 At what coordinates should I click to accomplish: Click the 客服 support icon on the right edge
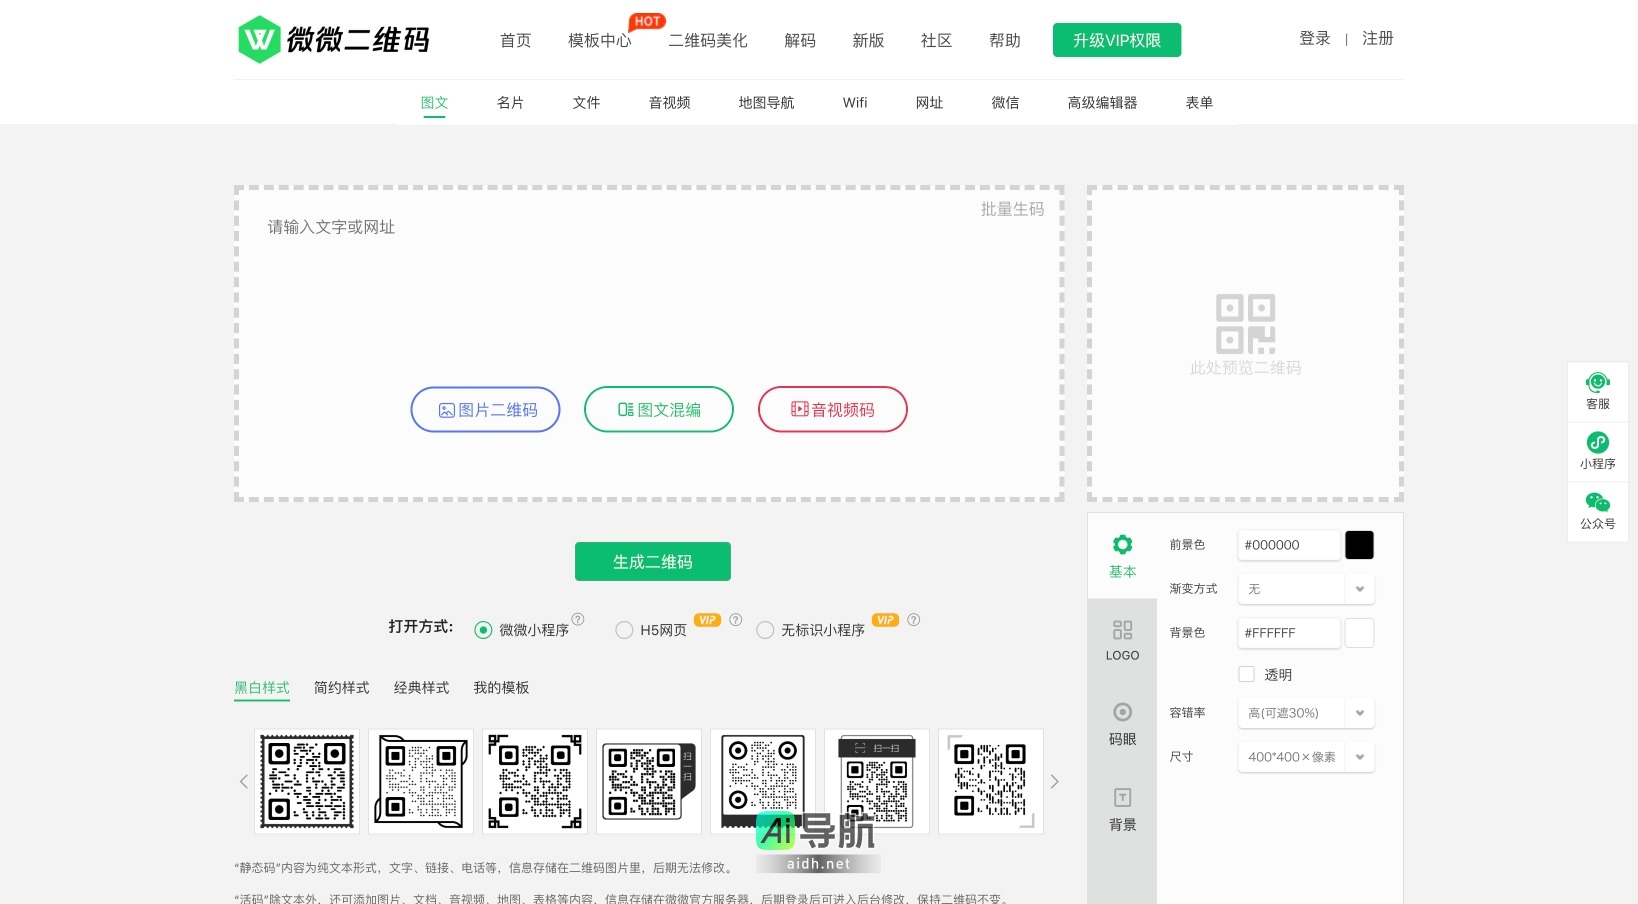point(1597,390)
